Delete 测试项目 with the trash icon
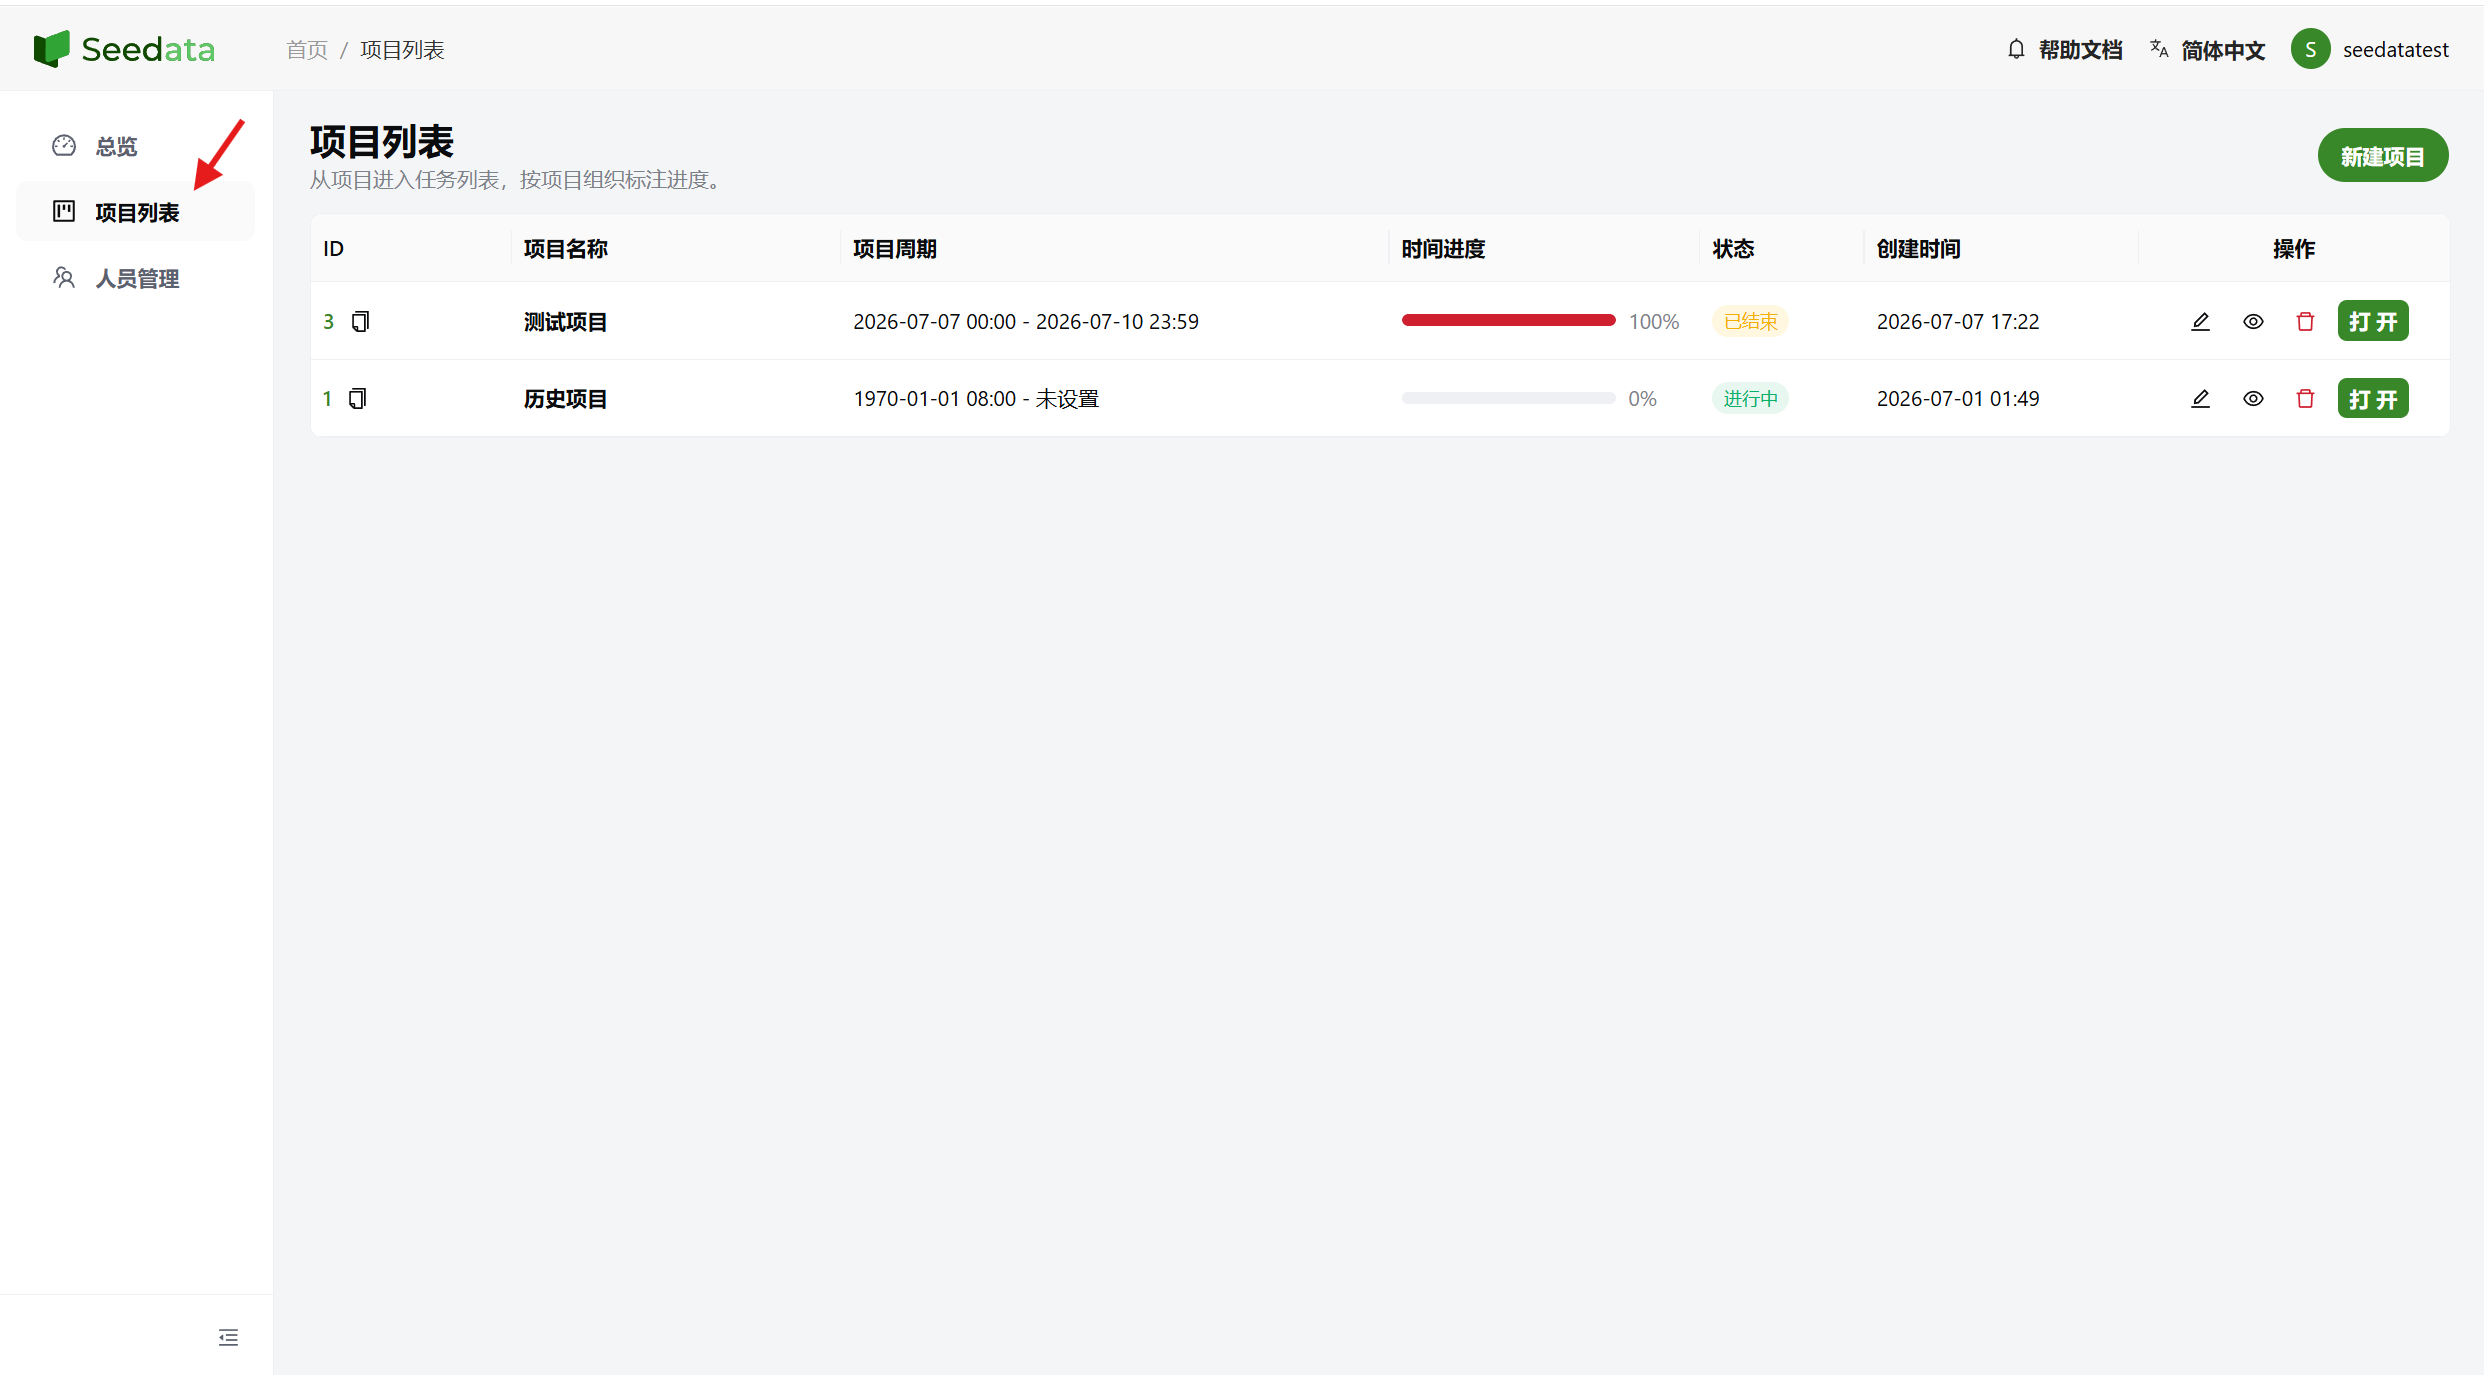 pos(2305,321)
